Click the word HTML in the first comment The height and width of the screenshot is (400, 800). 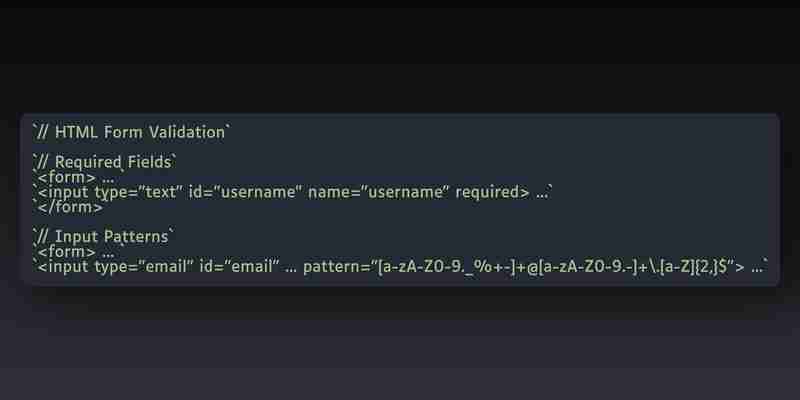click(x=76, y=133)
